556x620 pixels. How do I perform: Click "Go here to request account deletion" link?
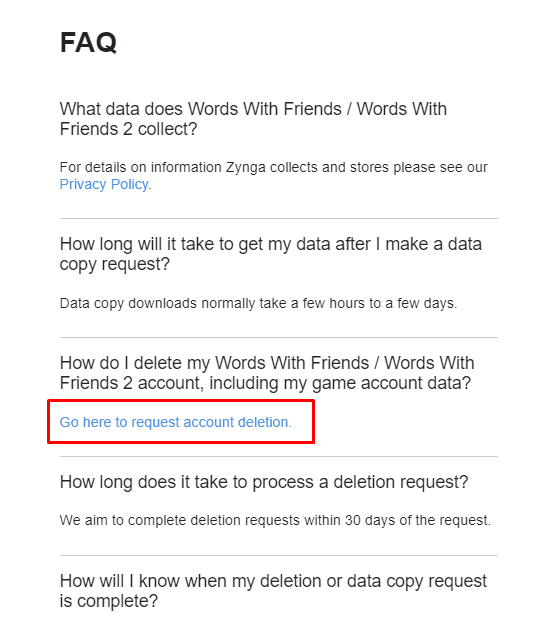176,422
